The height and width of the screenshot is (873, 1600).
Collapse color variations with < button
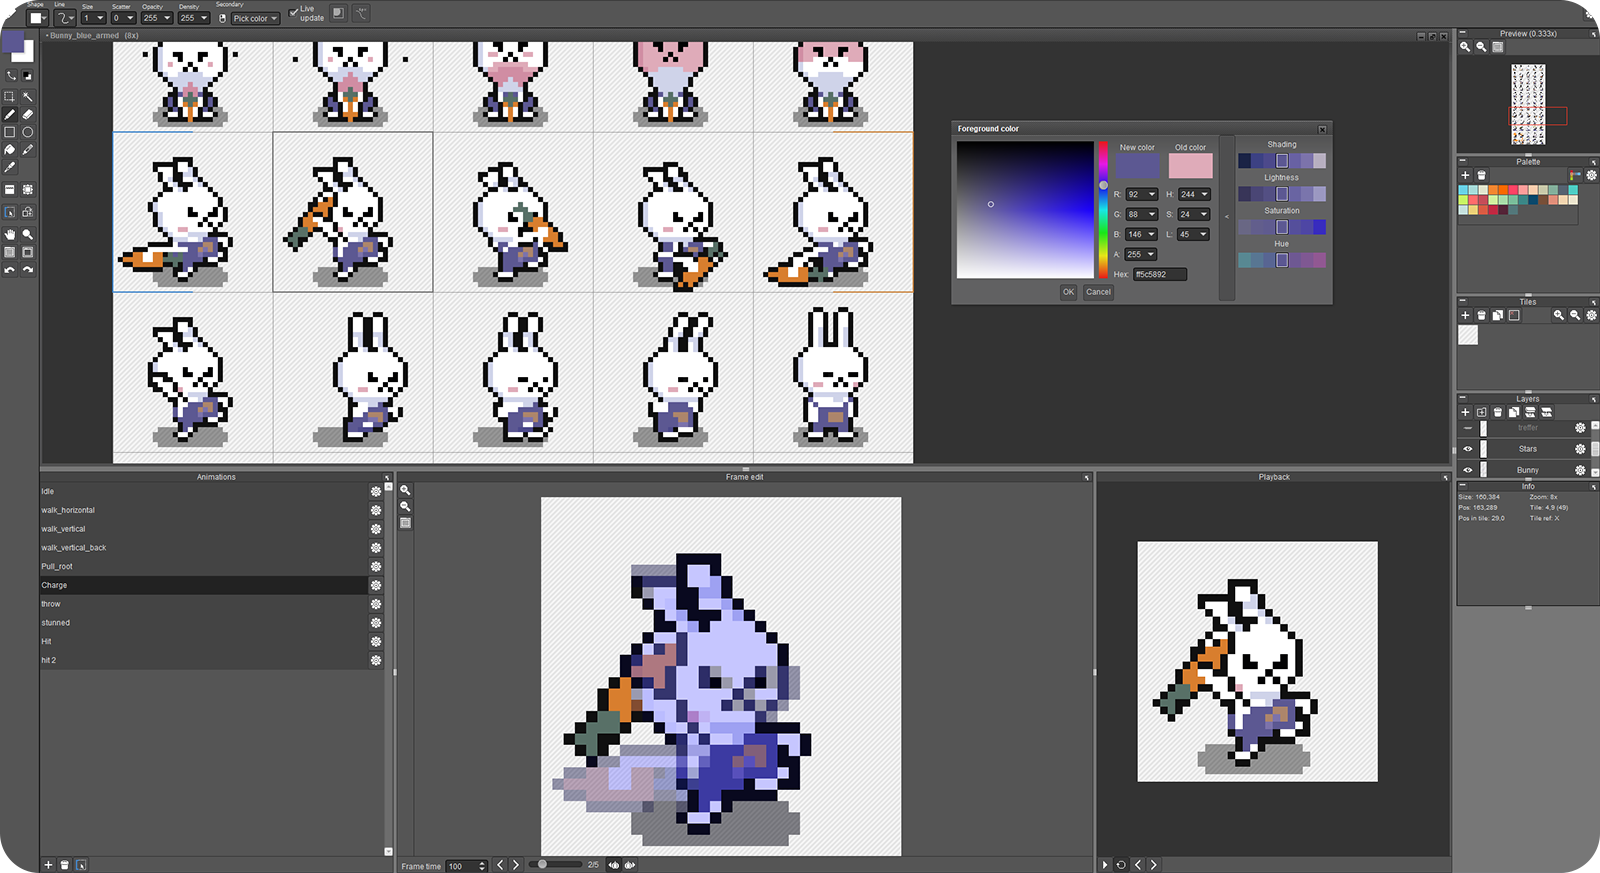[x=1226, y=217]
